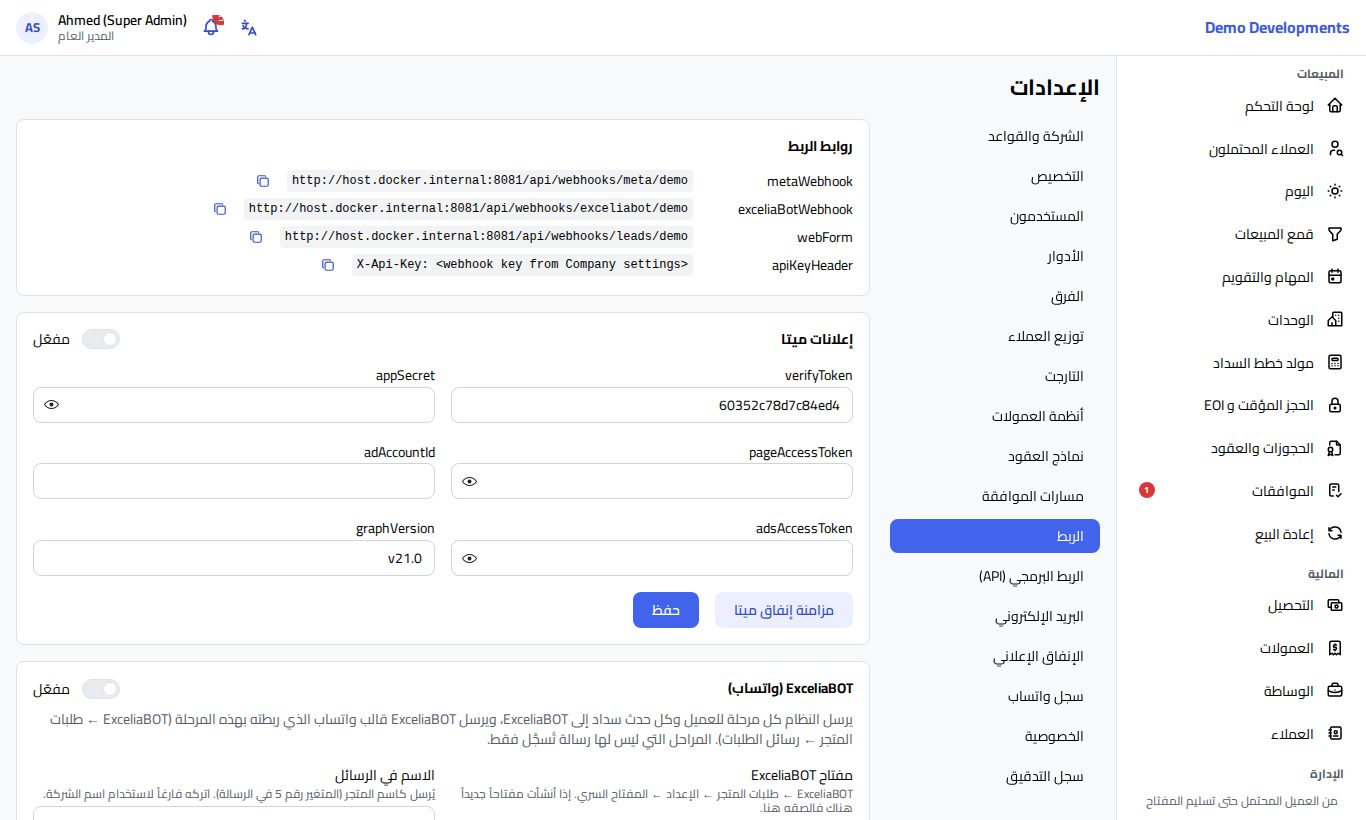Click into the adAccountId field

(234, 481)
